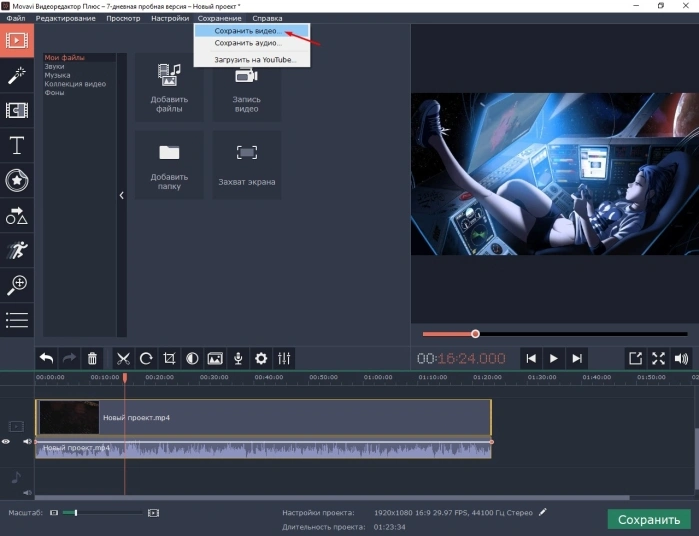Viewport: 699px width, 536px height.
Task: Select the Новый проект.mp4 video clip
Action: point(263,417)
